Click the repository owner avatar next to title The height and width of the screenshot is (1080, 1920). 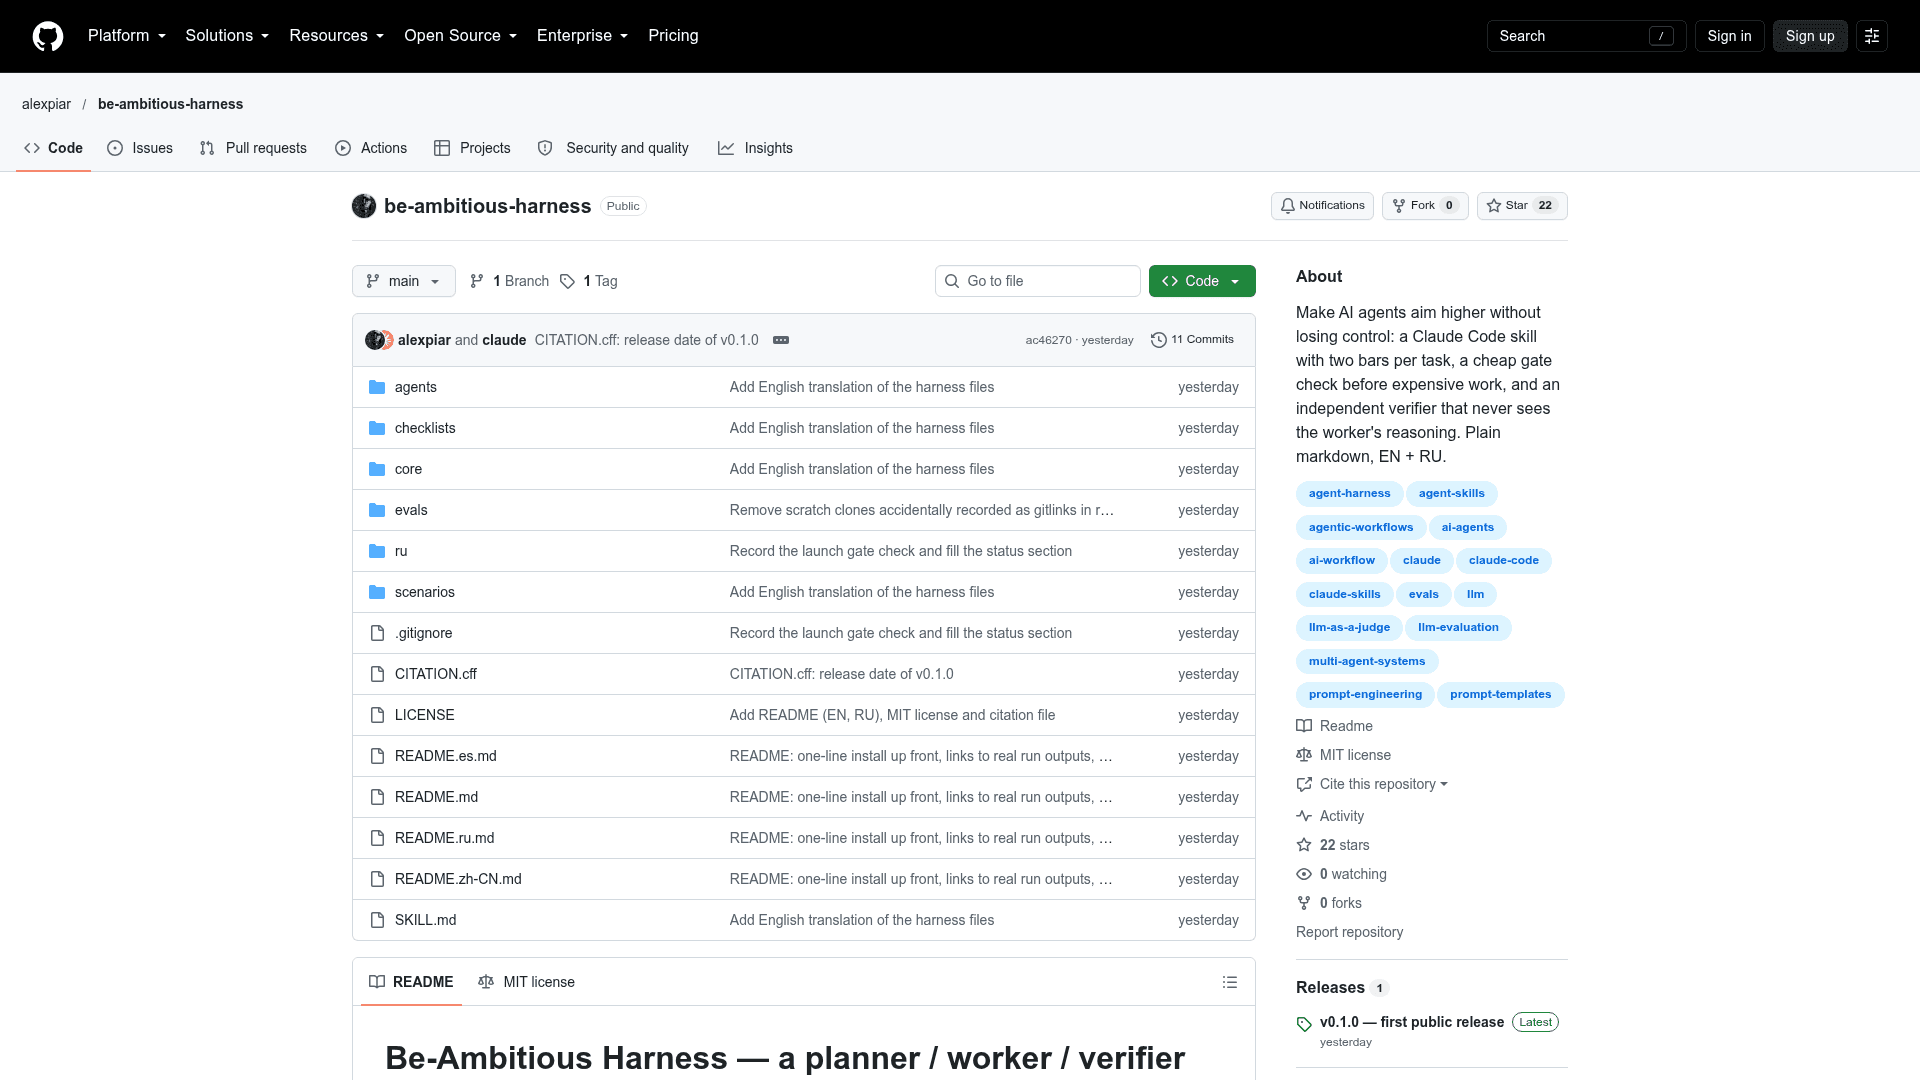pyautogui.click(x=364, y=206)
